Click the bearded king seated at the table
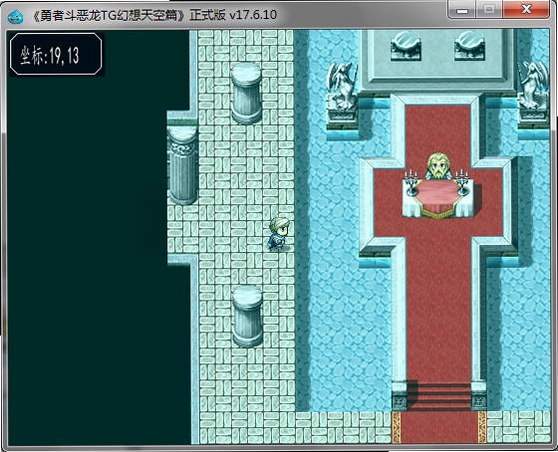The height and width of the screenshot is (452, 558). pyautogui.click(x=438, y=166)
